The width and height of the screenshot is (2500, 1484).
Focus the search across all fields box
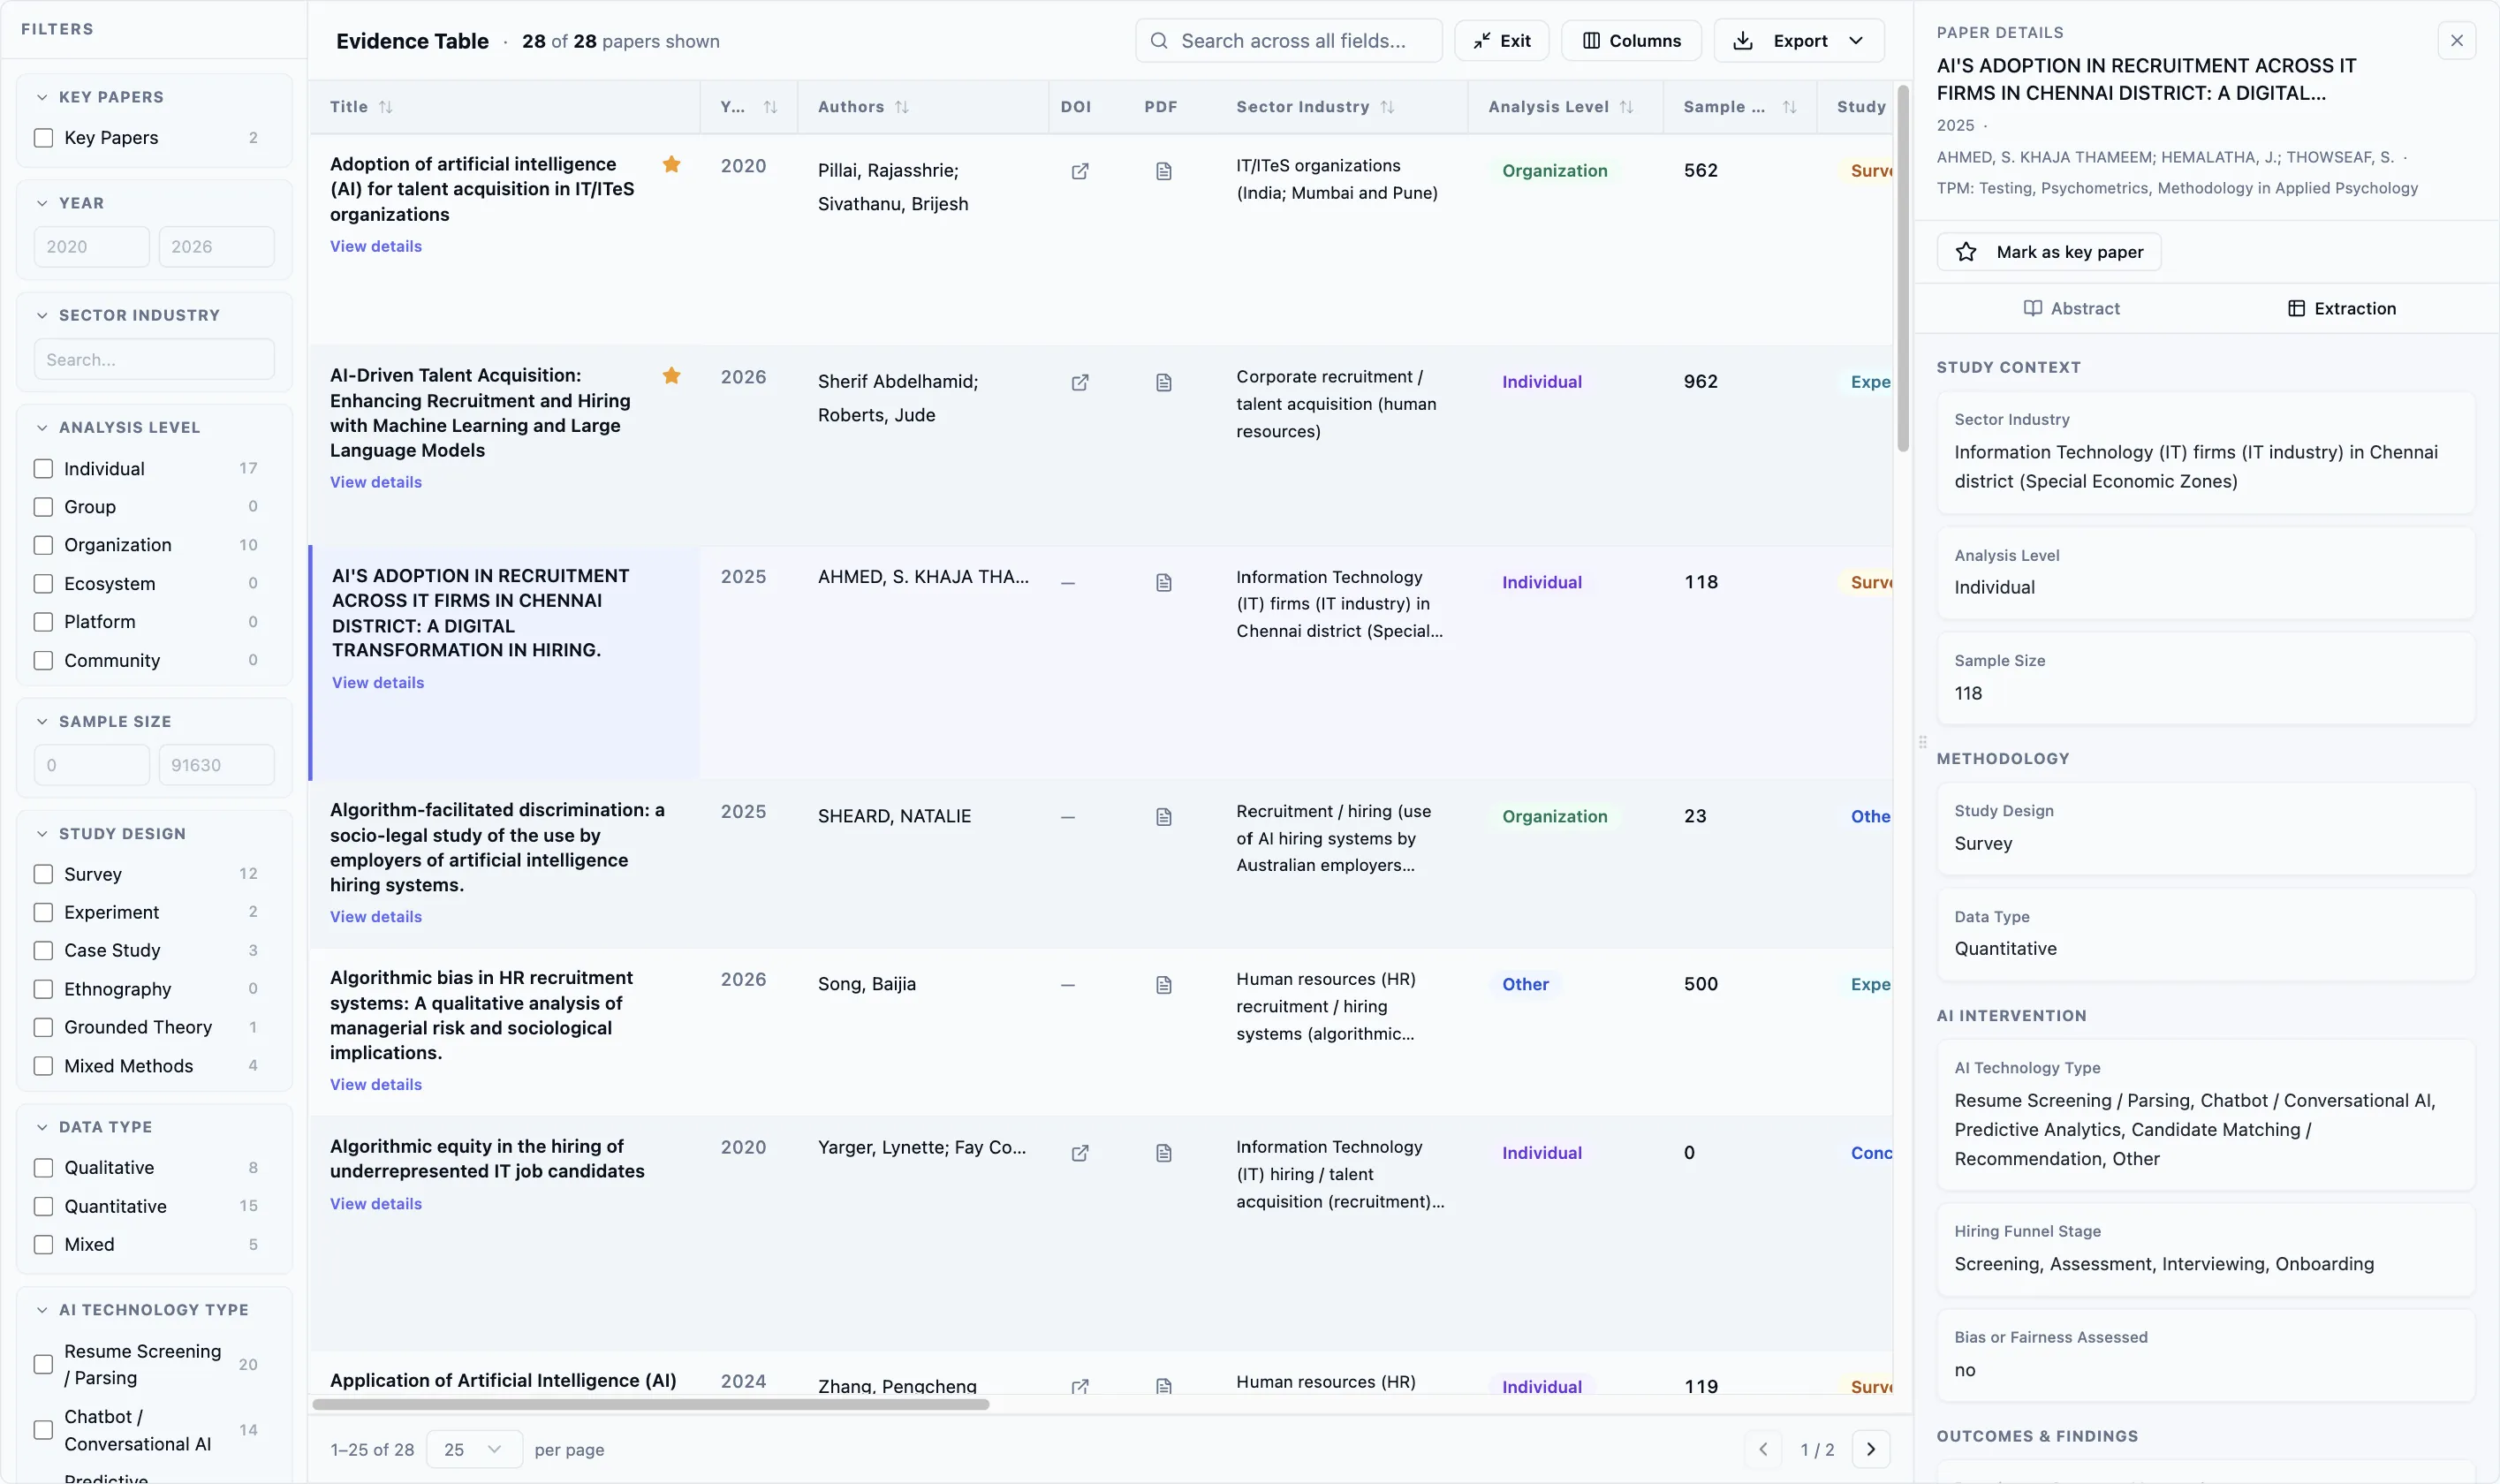coord(1288,41)
